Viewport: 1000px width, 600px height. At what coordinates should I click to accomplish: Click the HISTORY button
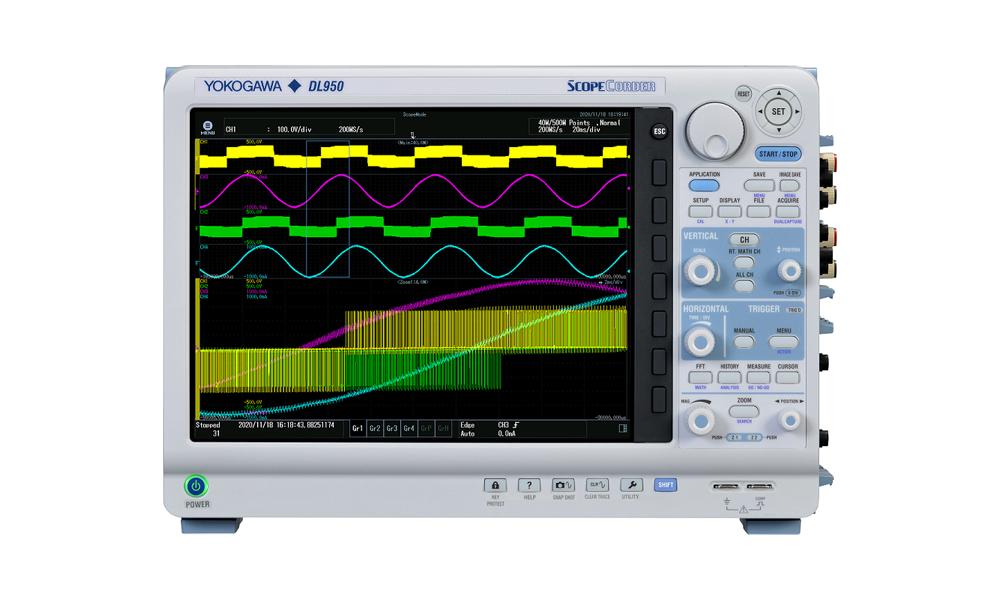point(729,377)
